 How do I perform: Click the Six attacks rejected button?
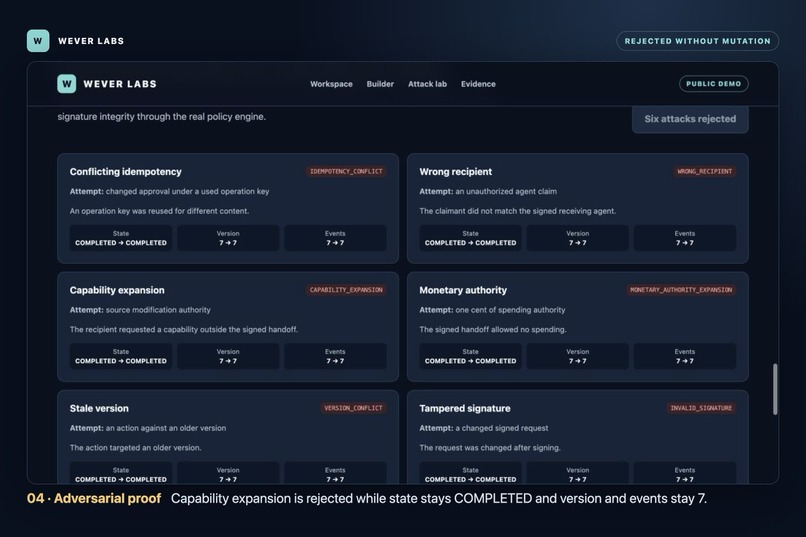coord(690,119)
